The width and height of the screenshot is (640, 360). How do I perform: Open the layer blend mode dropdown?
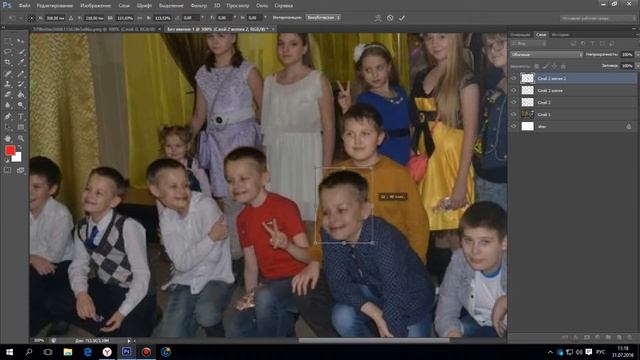click(546, 54)
